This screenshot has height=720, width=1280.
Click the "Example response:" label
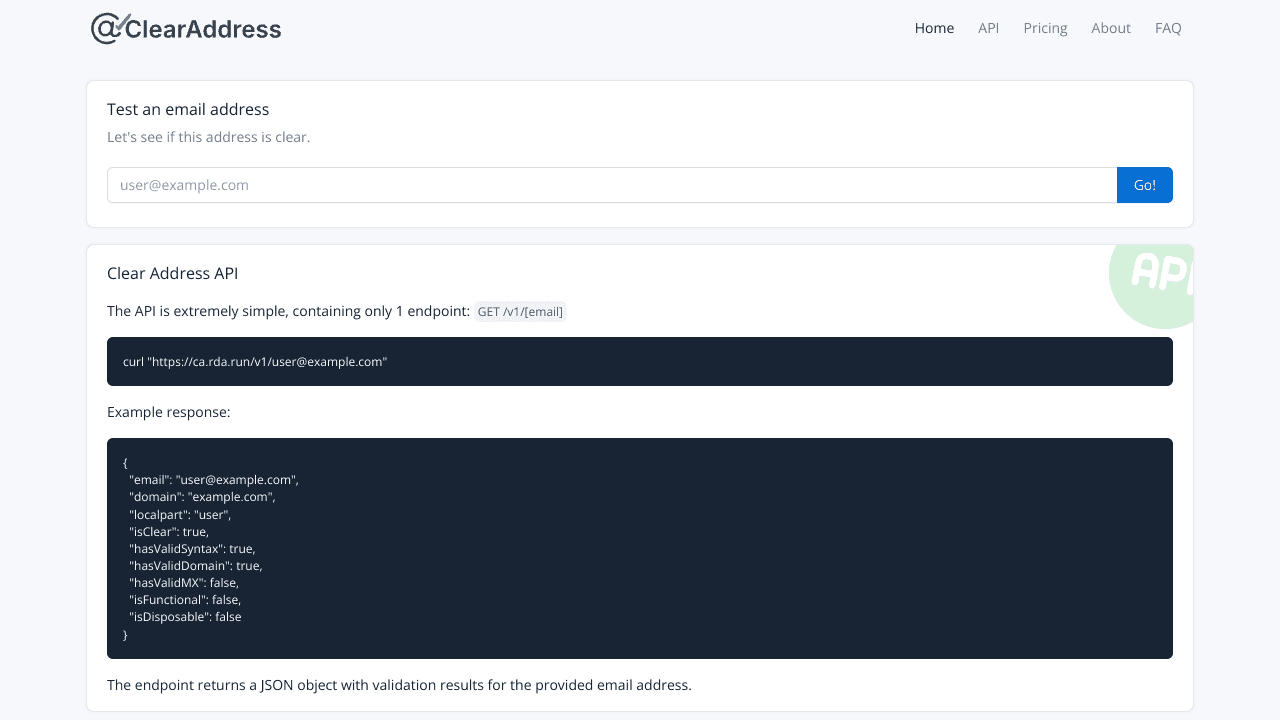point(169,412)
